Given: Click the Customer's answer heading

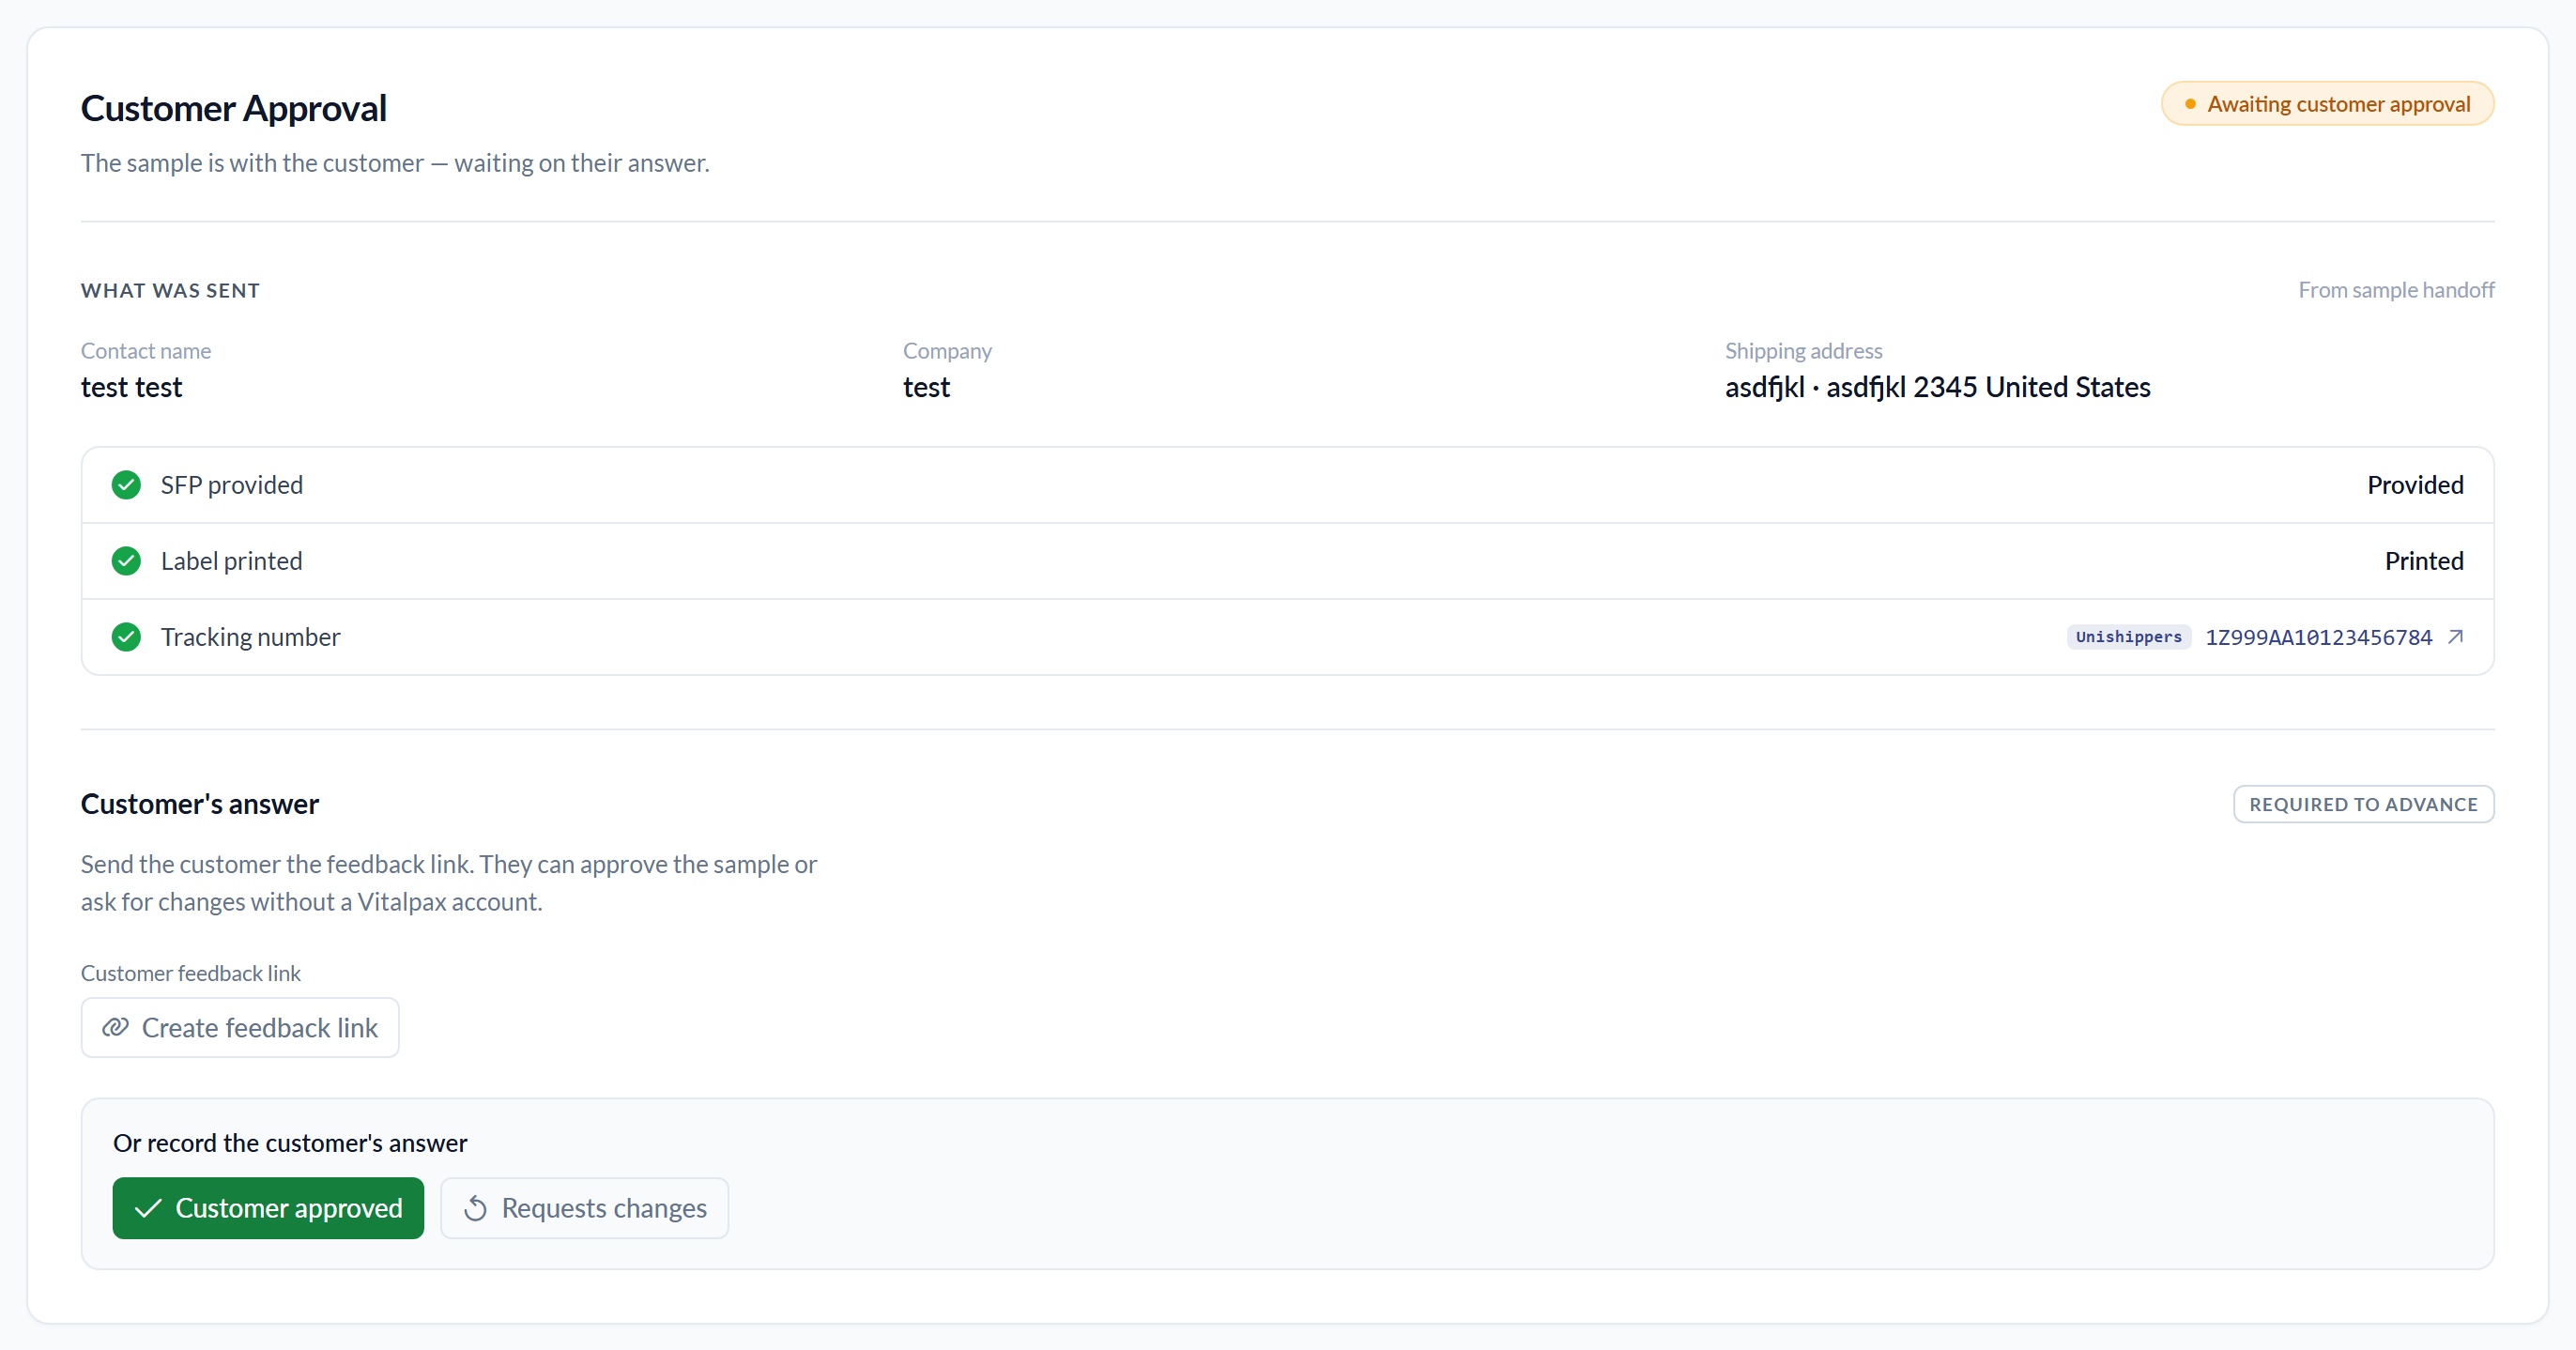Looking at the screenshot, I should [200, 804].
